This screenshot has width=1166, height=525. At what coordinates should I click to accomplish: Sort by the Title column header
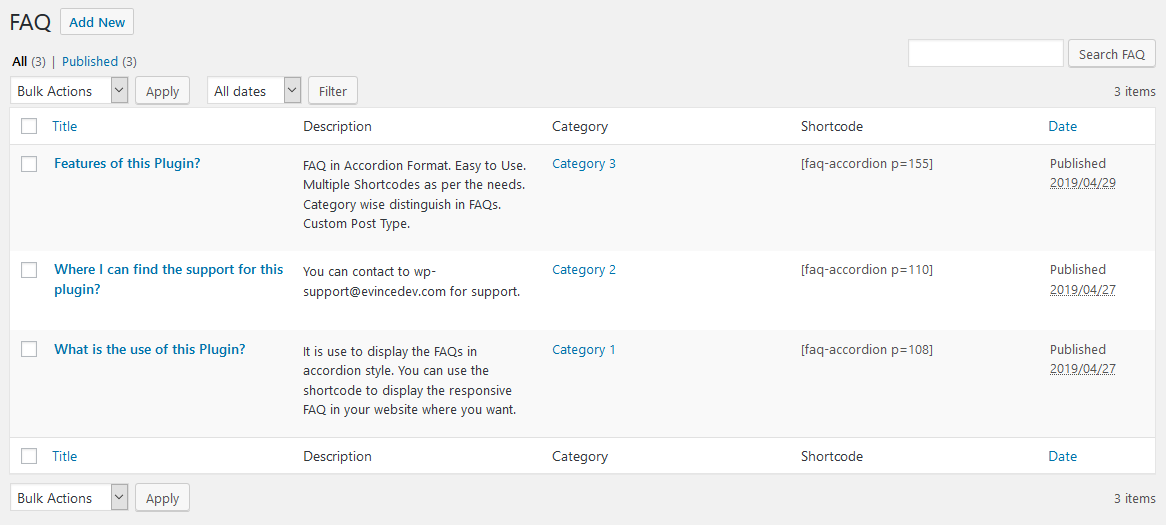tap(65, 126)
